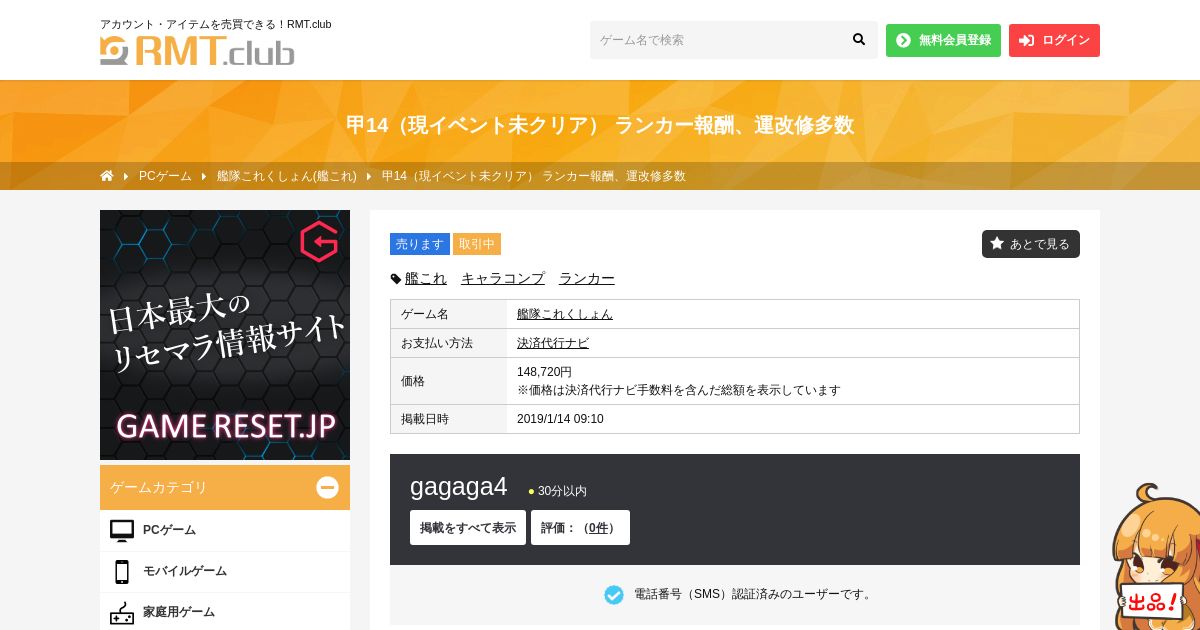Open the ランカー tag link

point(587,279)
